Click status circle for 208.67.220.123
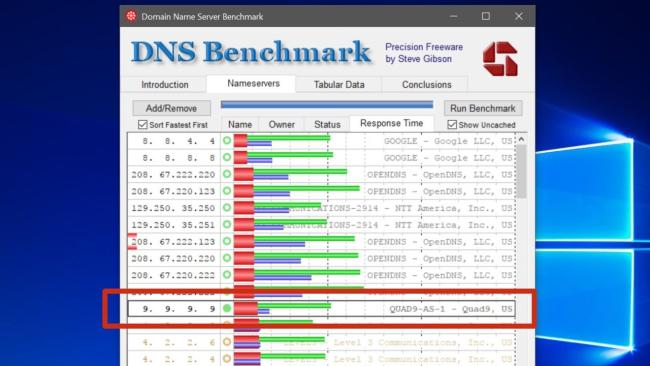 tap(227, 191)
